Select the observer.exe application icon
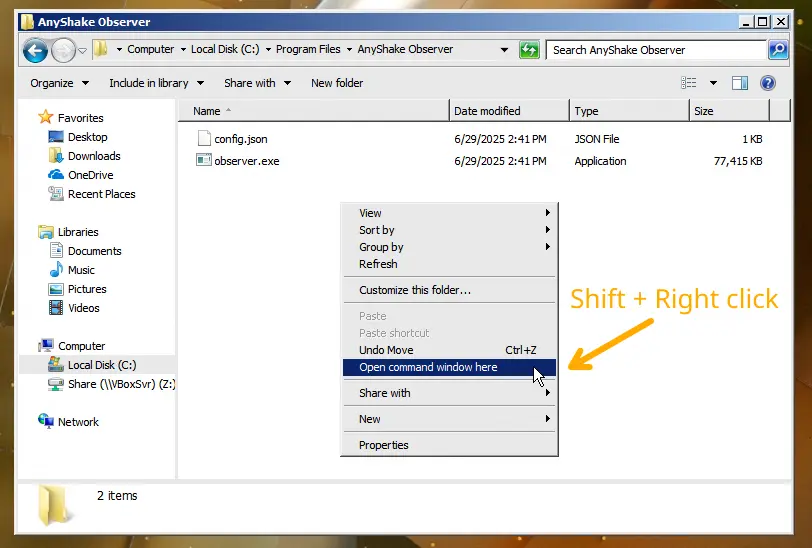The height and width of the screenshot is (548, 812). (204, 160)
